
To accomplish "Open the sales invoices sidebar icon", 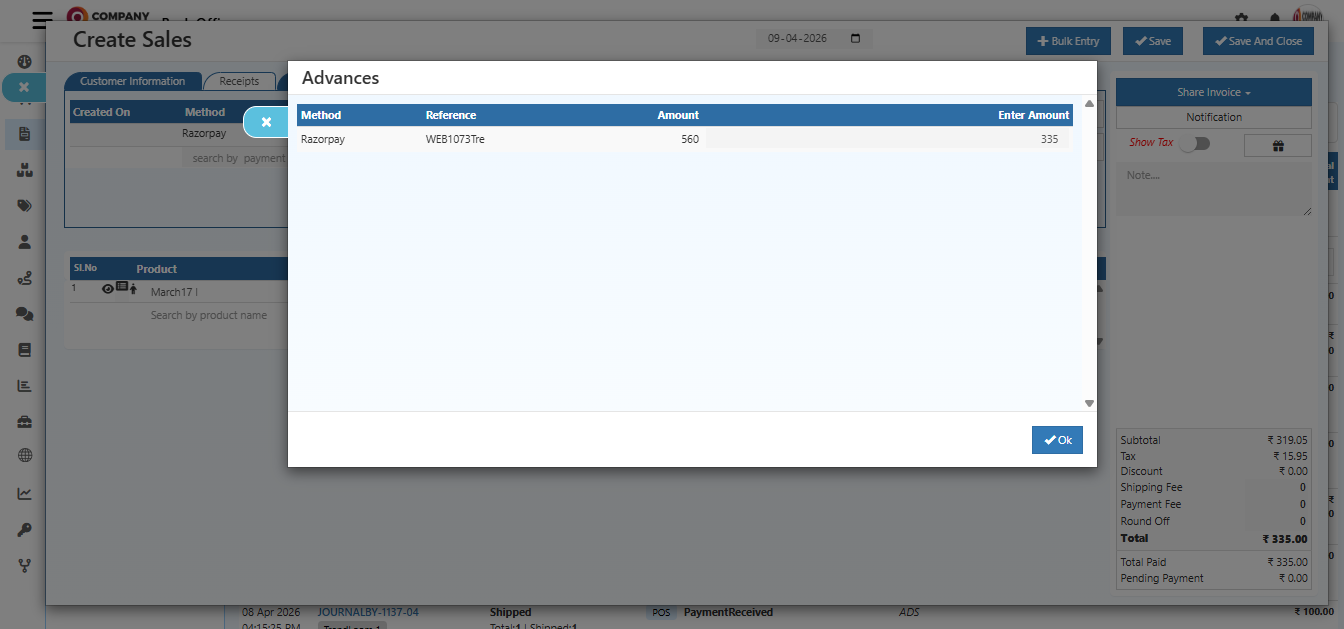I will [24, 134].
